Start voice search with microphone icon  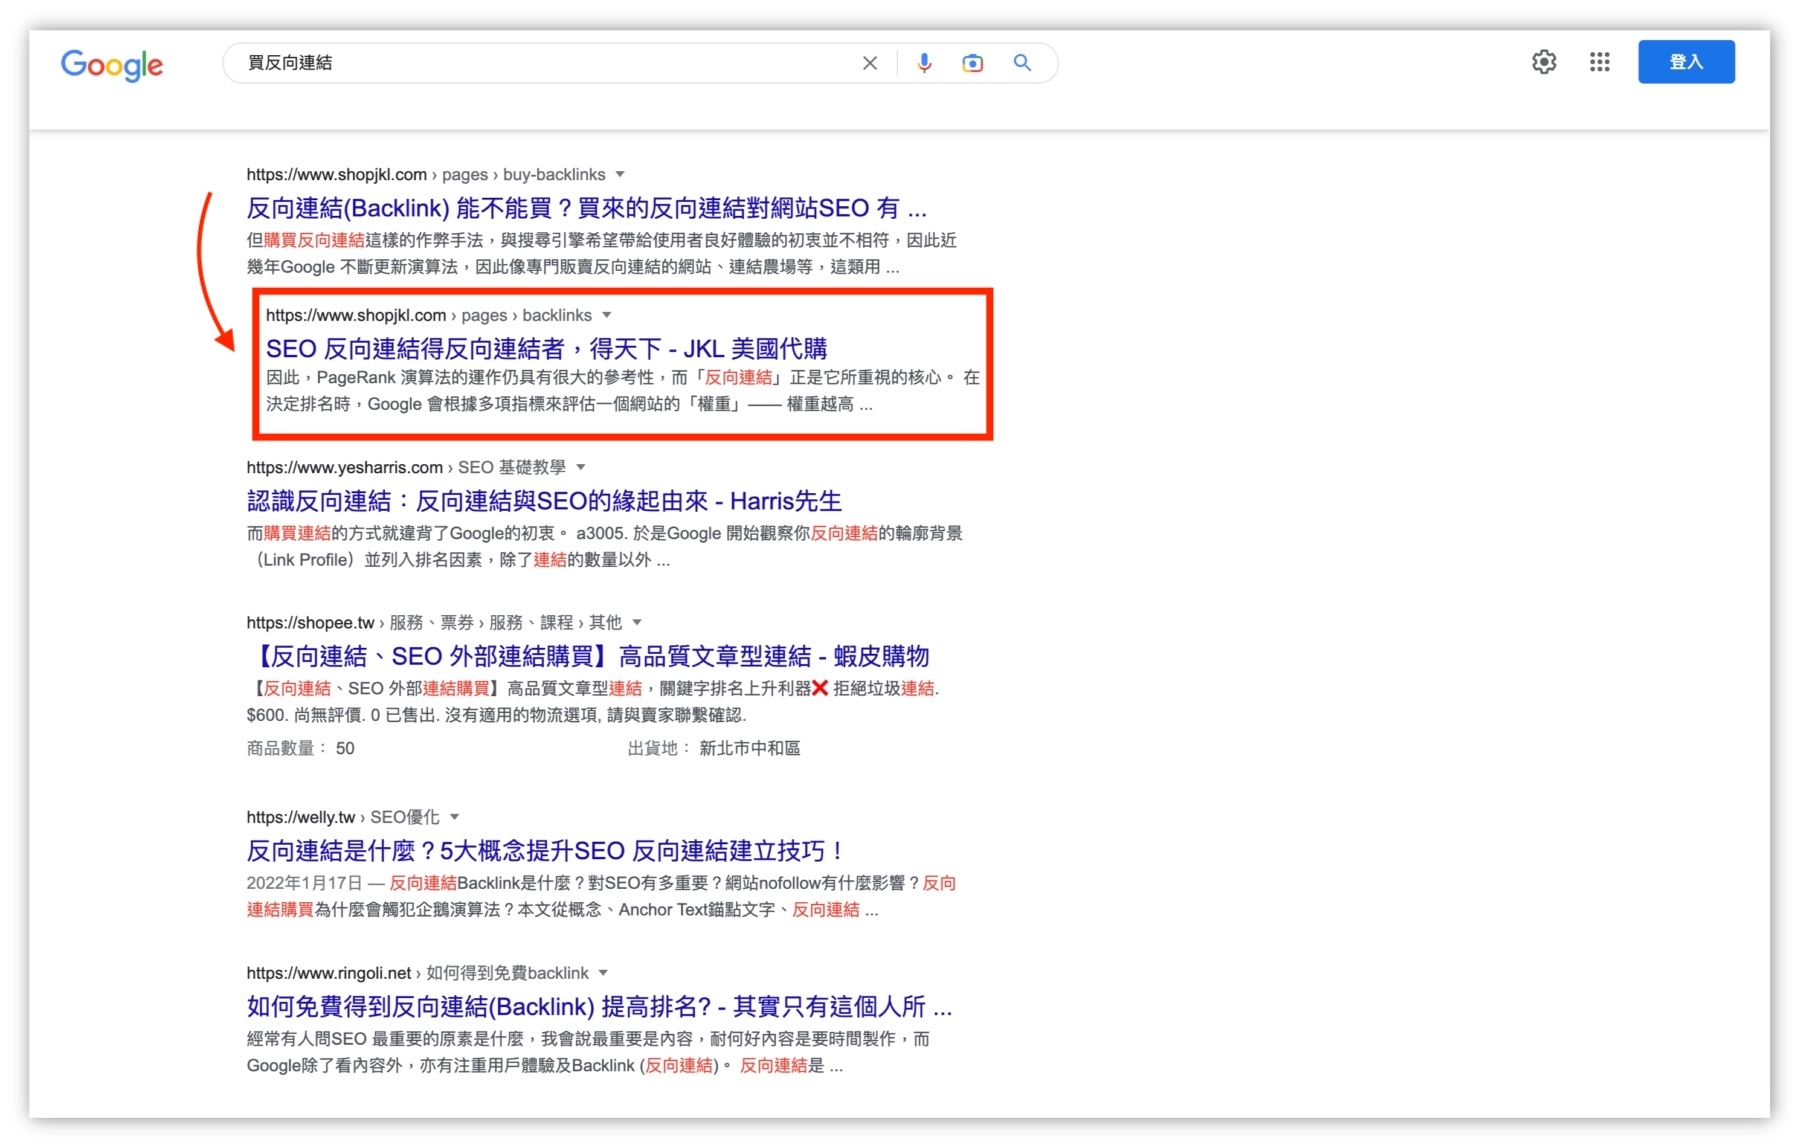click(x=924, y=63)
